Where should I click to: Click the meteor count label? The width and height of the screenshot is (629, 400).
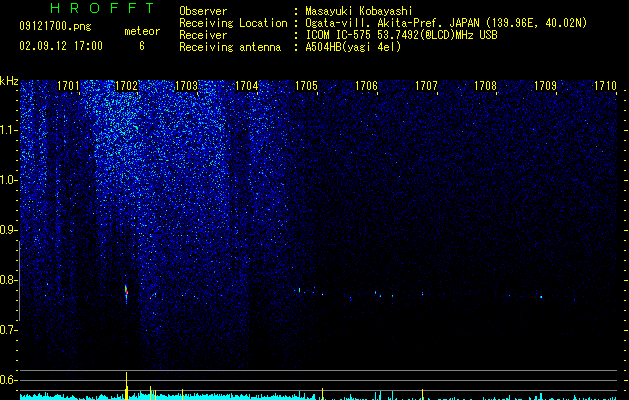pos(142,31)
